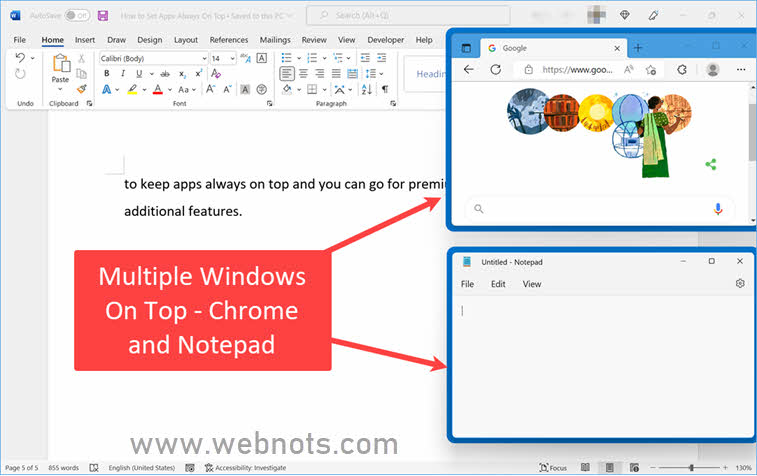Open the References ribbon tab

(x=228, y=40)
